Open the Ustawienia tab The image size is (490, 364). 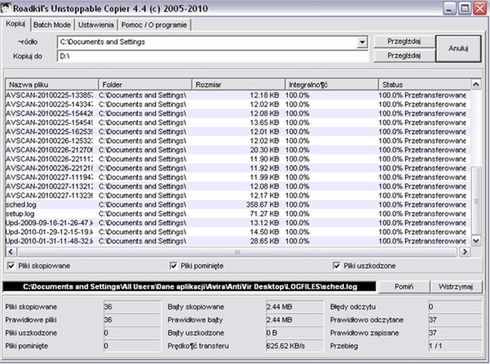tap(96, 25)
